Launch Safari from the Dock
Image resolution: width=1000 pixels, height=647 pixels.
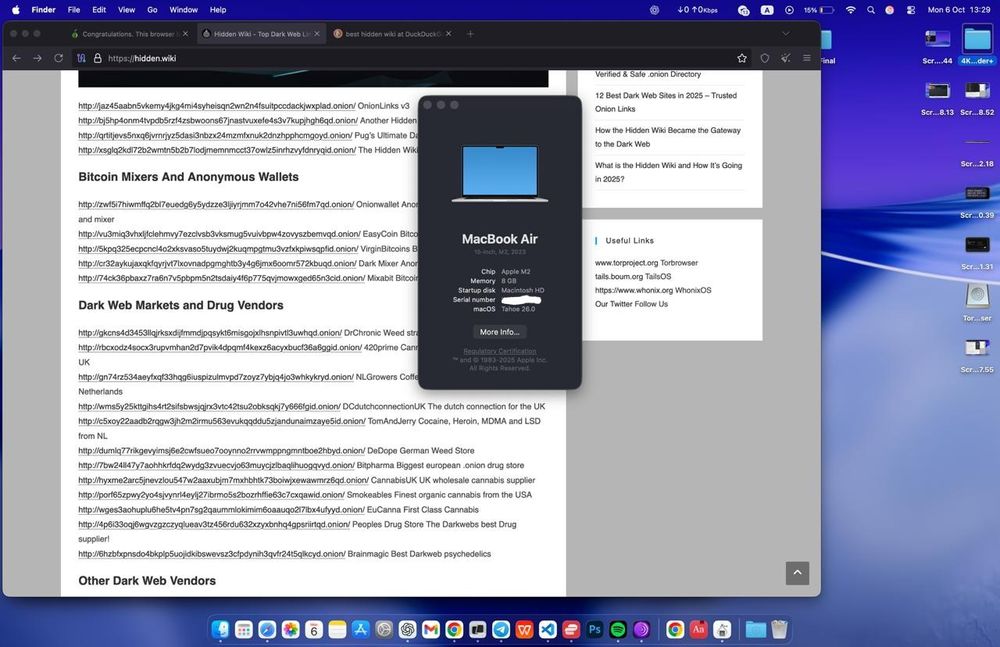tap(267, 630)
